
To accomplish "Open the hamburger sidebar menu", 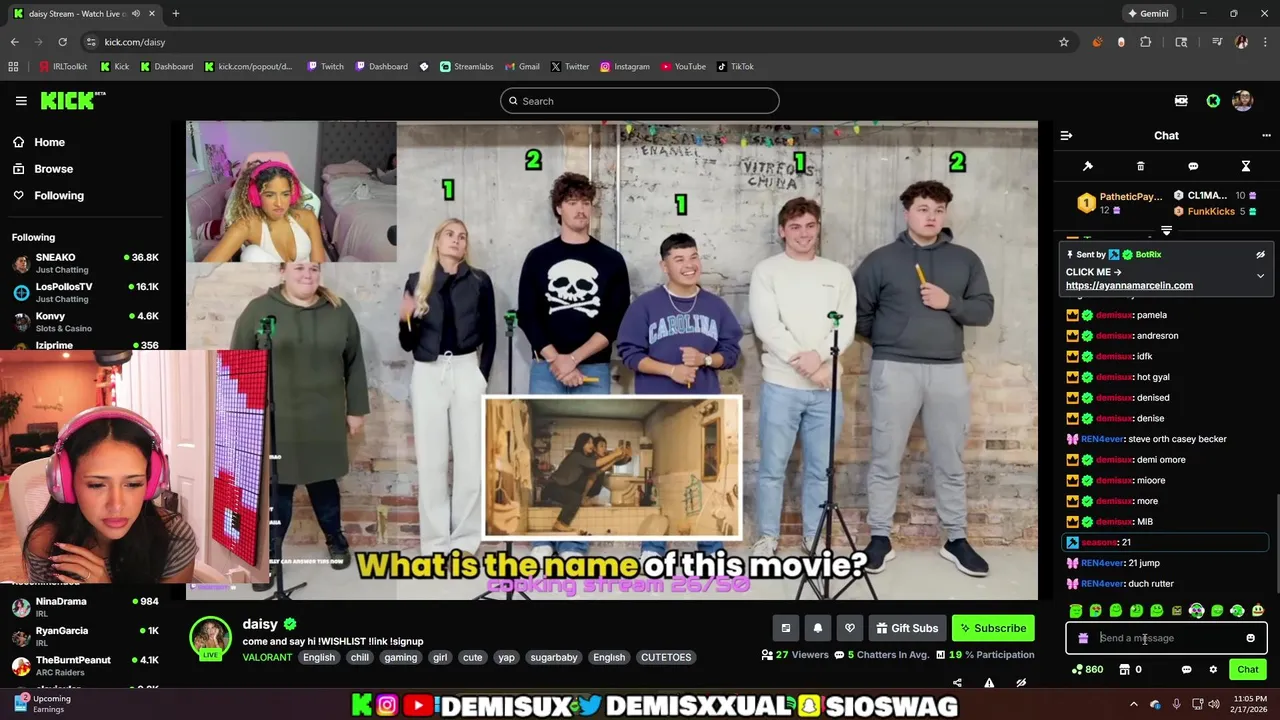I will [21, 100].
